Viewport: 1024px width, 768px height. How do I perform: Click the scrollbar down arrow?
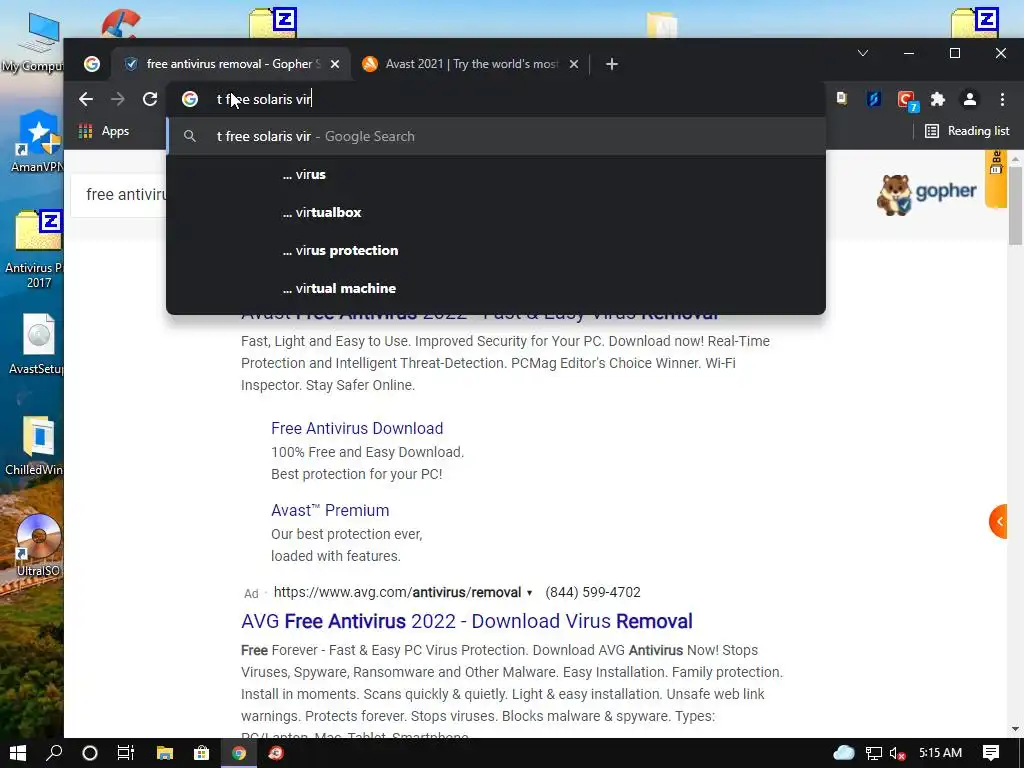pos(1015,729)
